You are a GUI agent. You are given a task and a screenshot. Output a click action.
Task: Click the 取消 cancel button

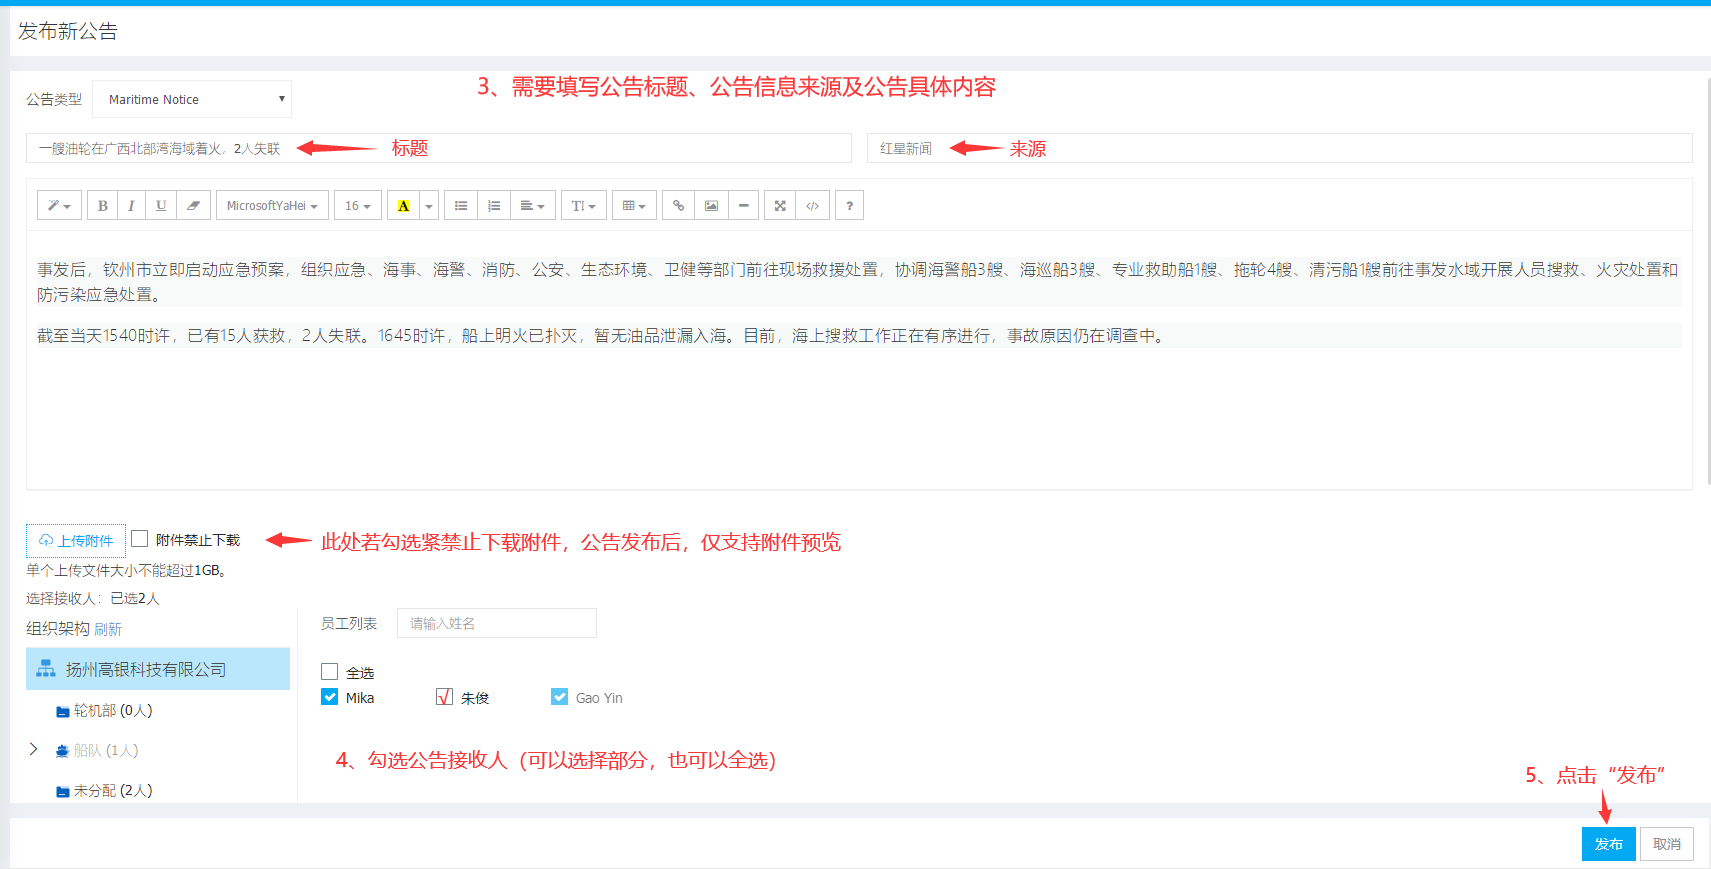coord(1667,844)
